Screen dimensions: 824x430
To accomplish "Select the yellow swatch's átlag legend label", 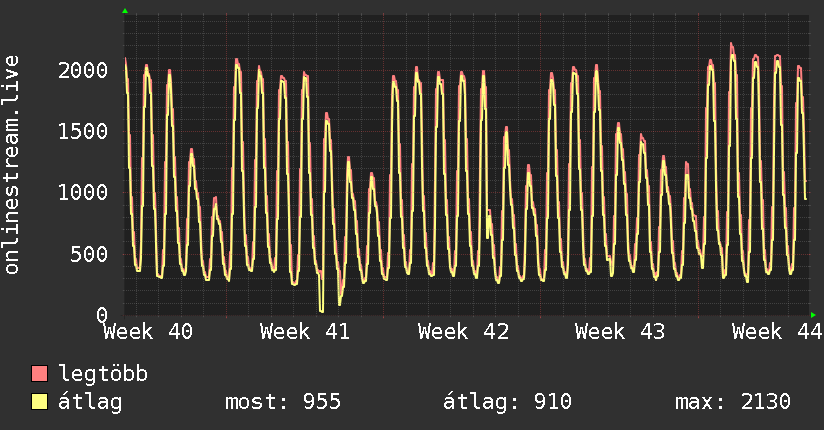I will (x=90, y=402).
